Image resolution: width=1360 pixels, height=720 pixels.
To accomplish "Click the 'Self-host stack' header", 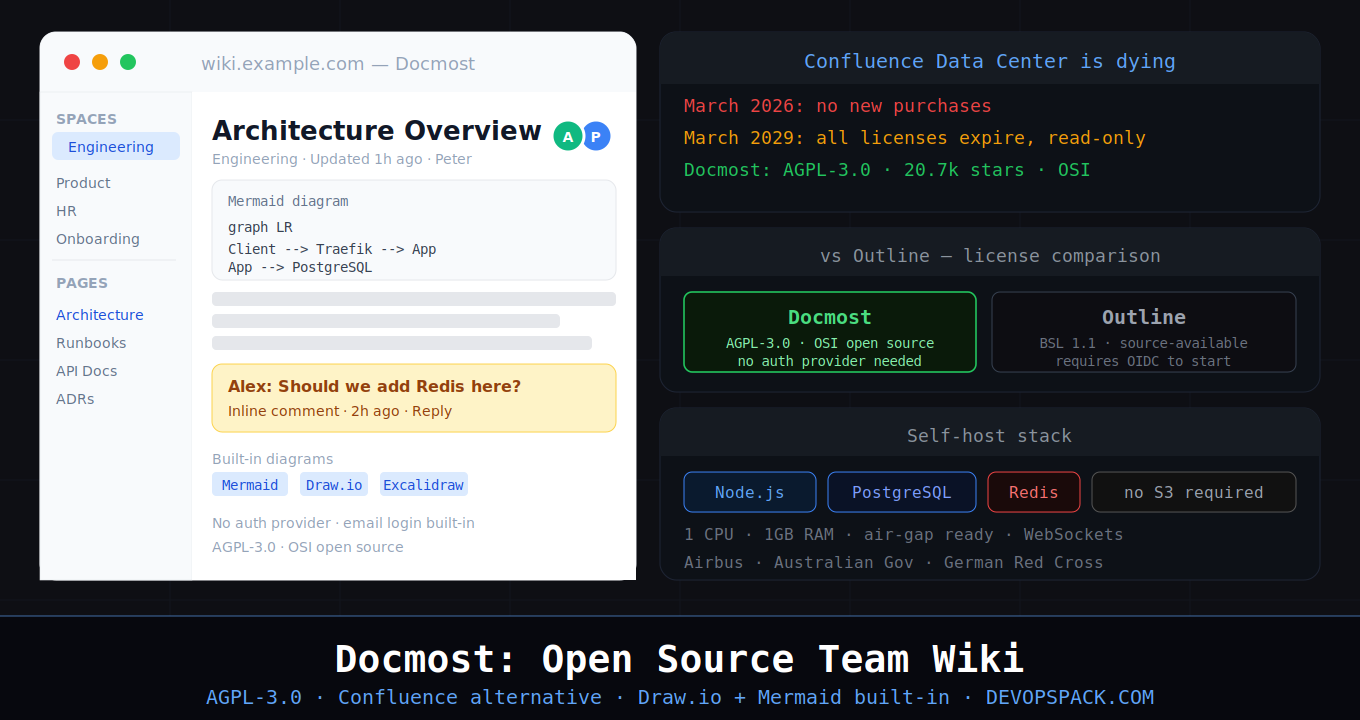I will coord(990,436).
